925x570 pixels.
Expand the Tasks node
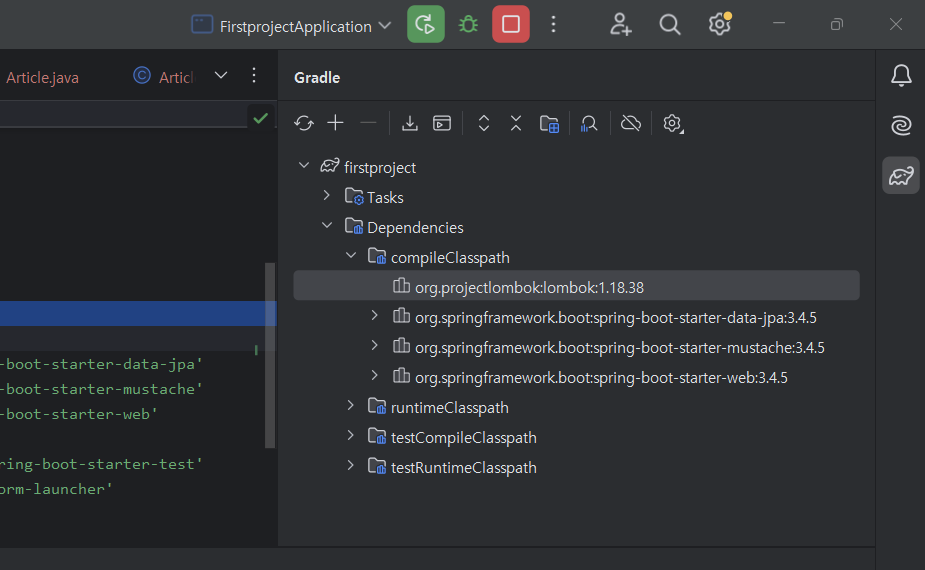(327, 195)
